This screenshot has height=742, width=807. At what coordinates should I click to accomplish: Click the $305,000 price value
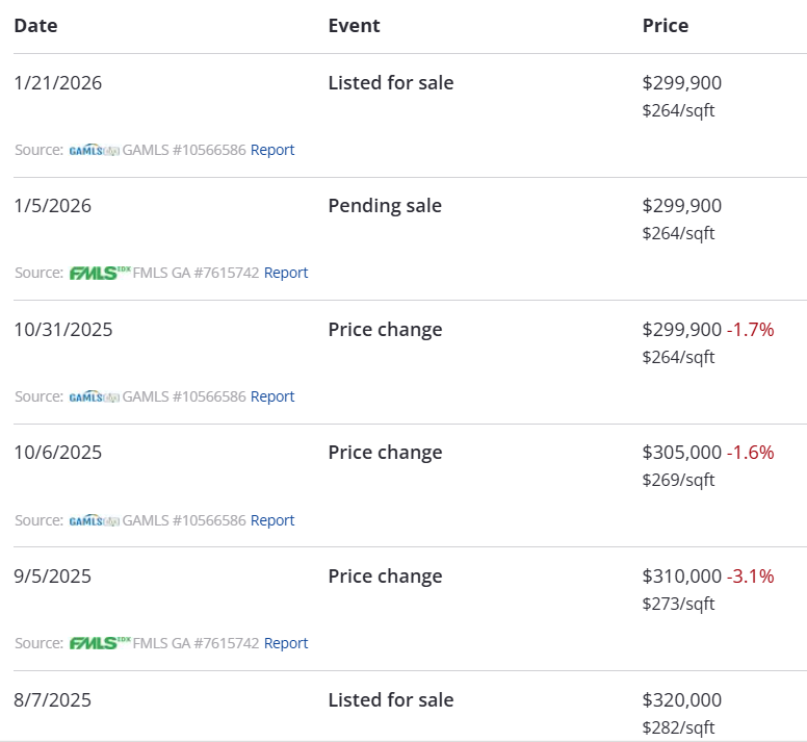682,453
